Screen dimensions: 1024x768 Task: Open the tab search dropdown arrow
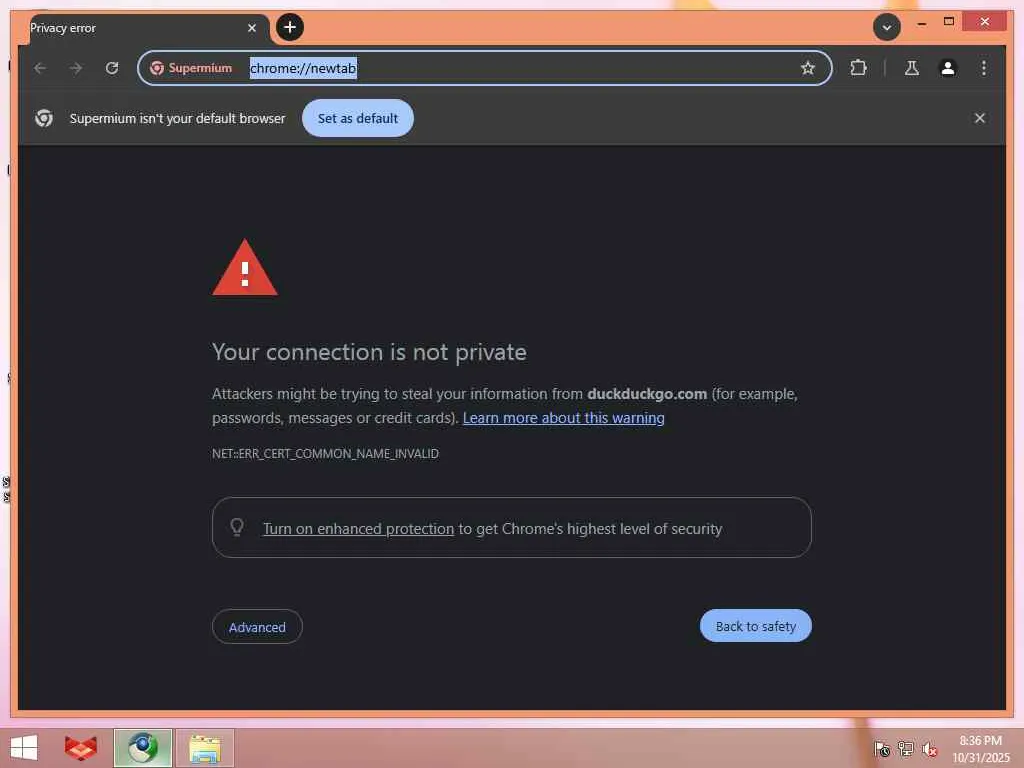point(887,27)
